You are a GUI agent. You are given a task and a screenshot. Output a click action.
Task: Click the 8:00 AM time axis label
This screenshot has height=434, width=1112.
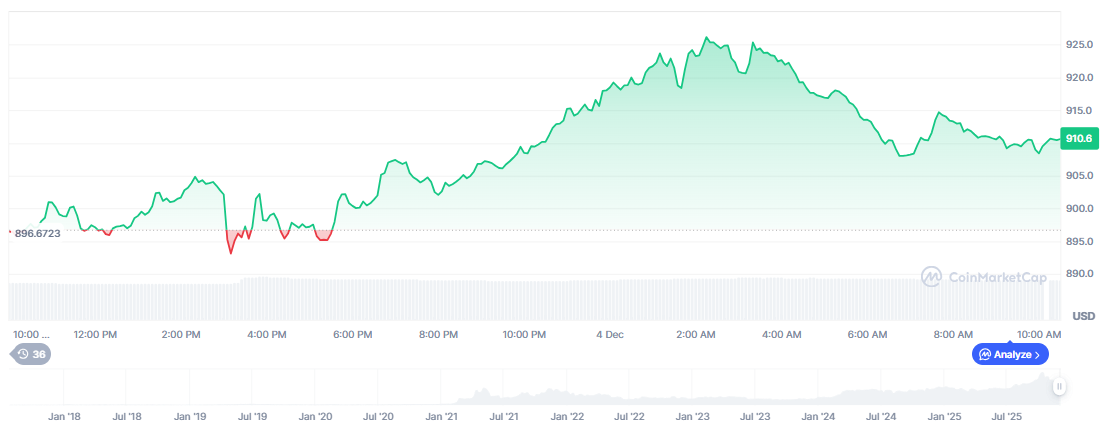click(953, 334)
